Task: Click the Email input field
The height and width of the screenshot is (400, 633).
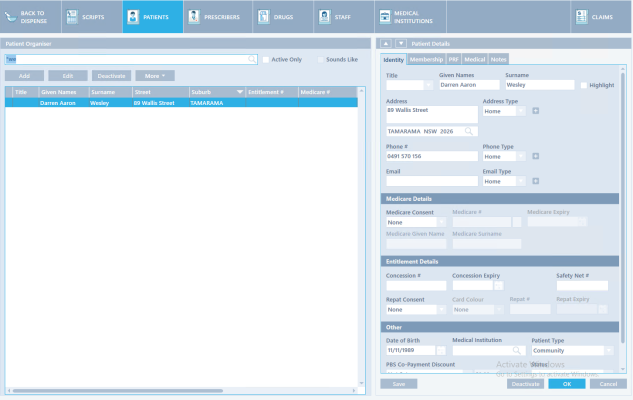Action: [431, 181]
